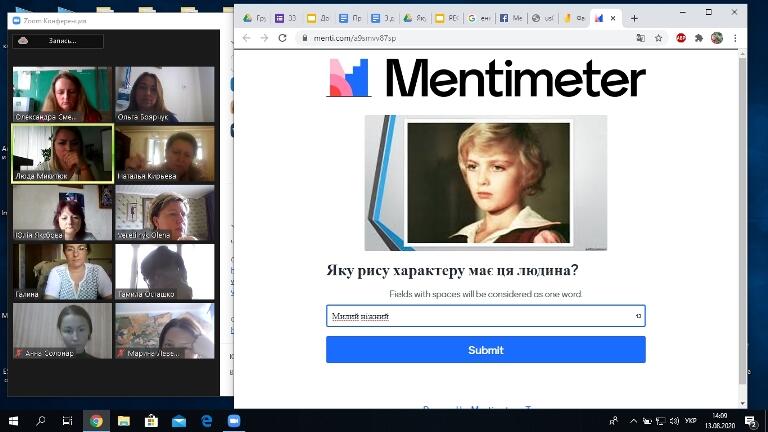Click the Mentimeter logo
Image resolution: width=768 pixels, height=432 pixels.
(486, 78)
